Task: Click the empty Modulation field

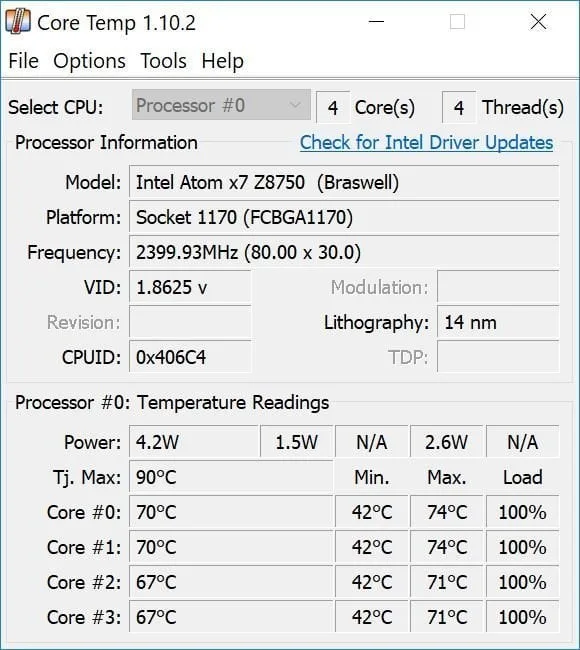Action: point(498,287)
